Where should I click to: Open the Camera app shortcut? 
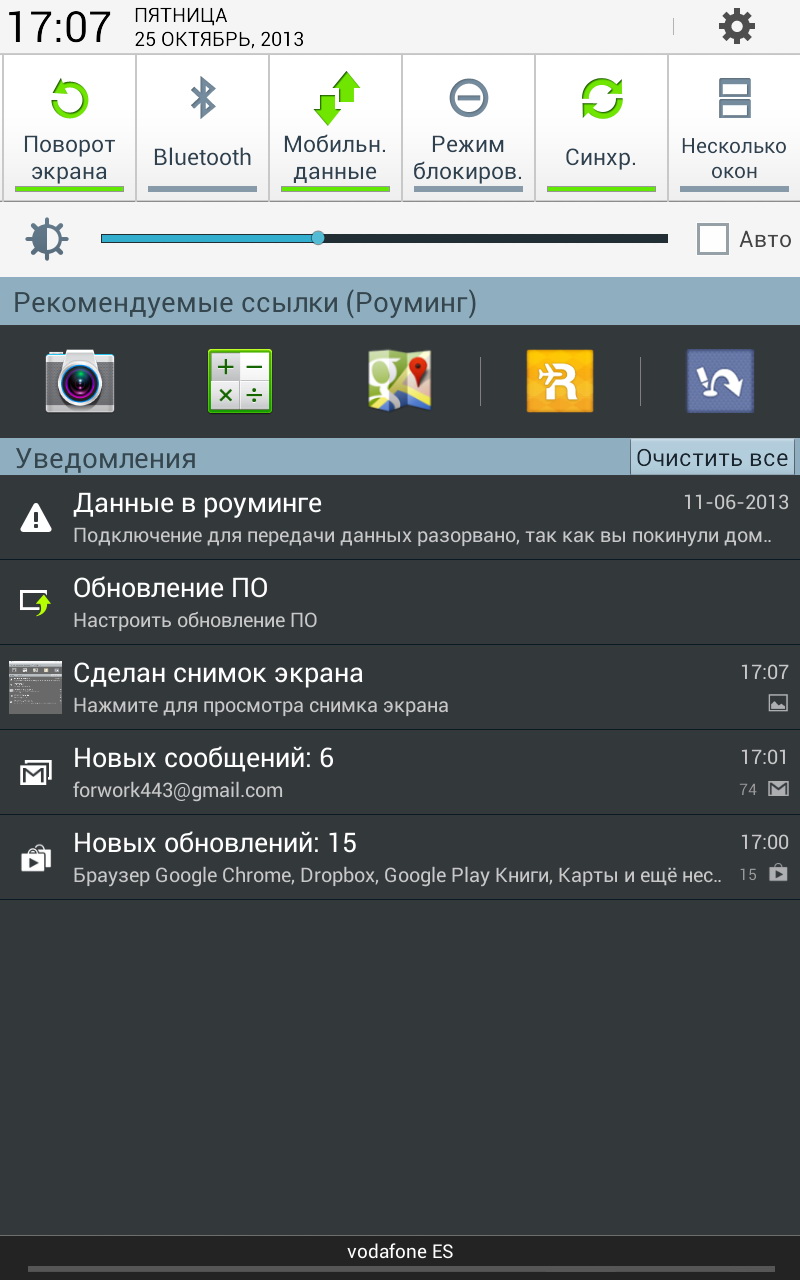tap(80, 381)
